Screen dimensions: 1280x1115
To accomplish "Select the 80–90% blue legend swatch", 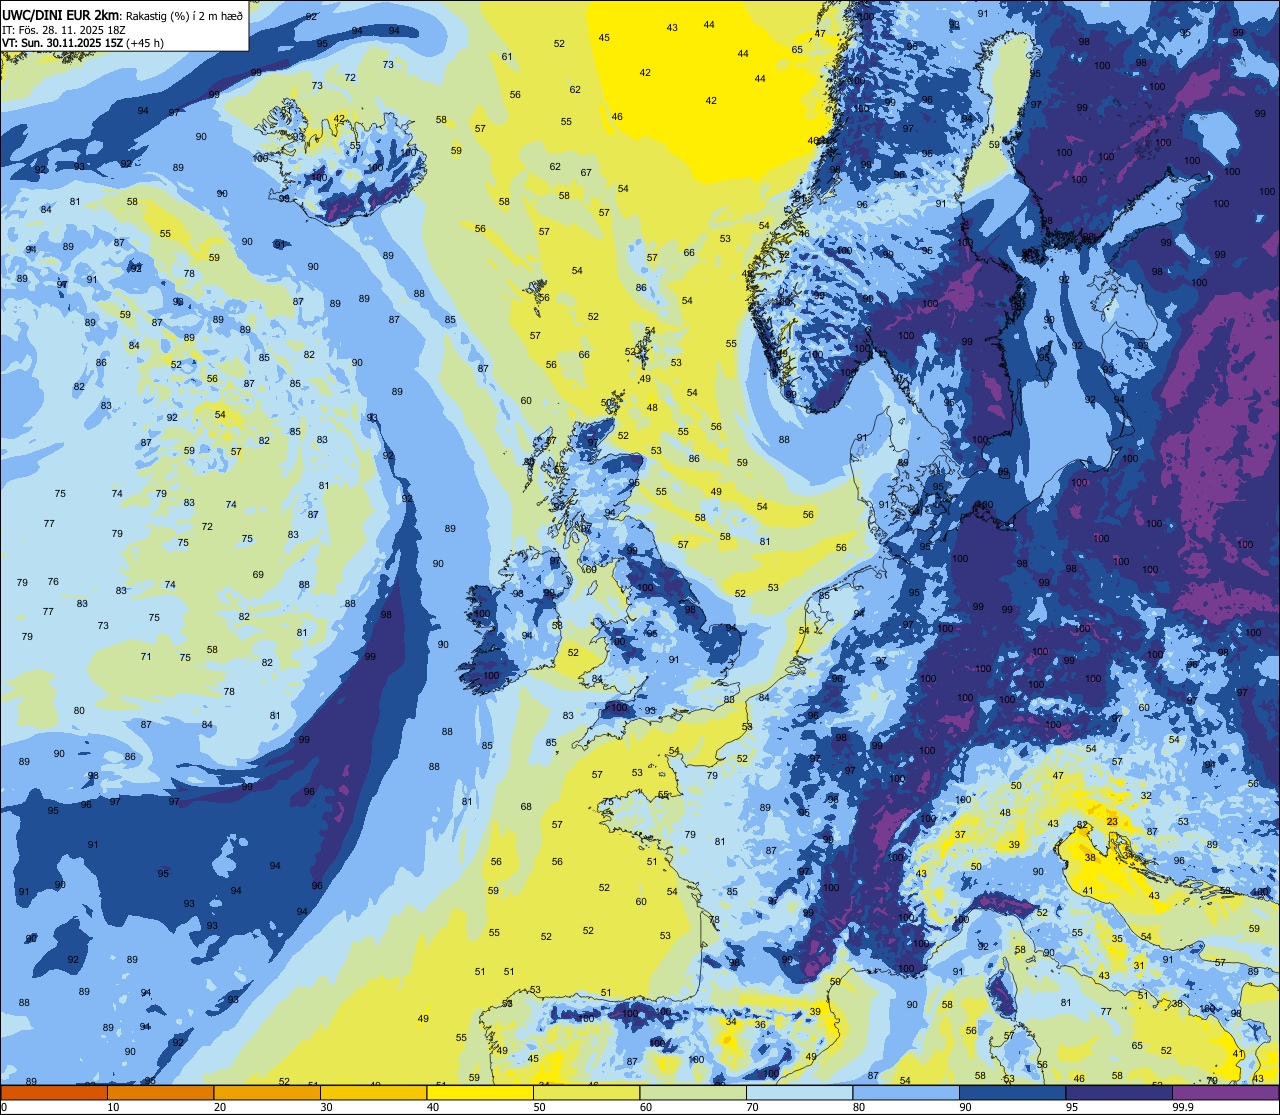I will (906, 1092).
